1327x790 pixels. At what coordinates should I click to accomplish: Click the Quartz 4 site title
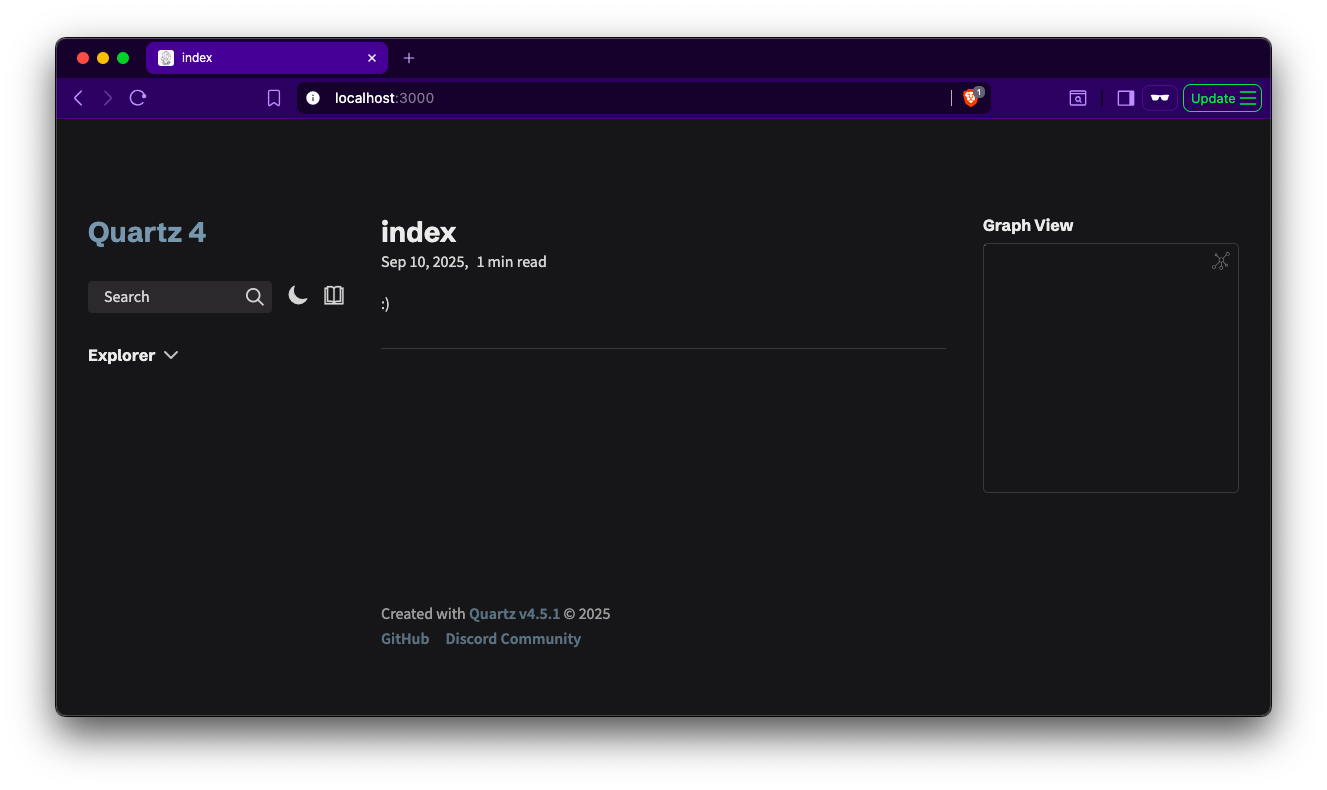click(147, 232)
